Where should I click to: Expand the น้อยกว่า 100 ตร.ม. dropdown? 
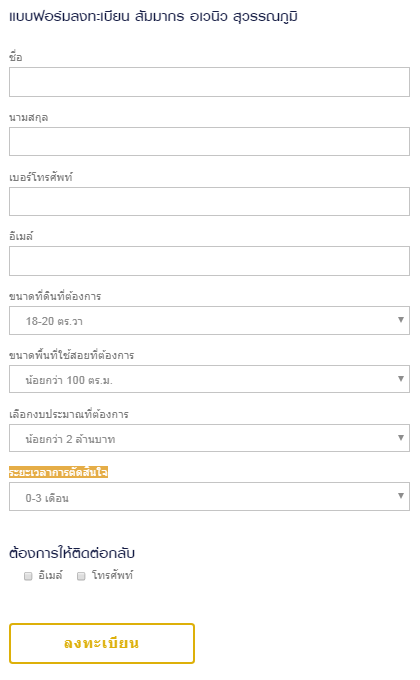[209, 379]
